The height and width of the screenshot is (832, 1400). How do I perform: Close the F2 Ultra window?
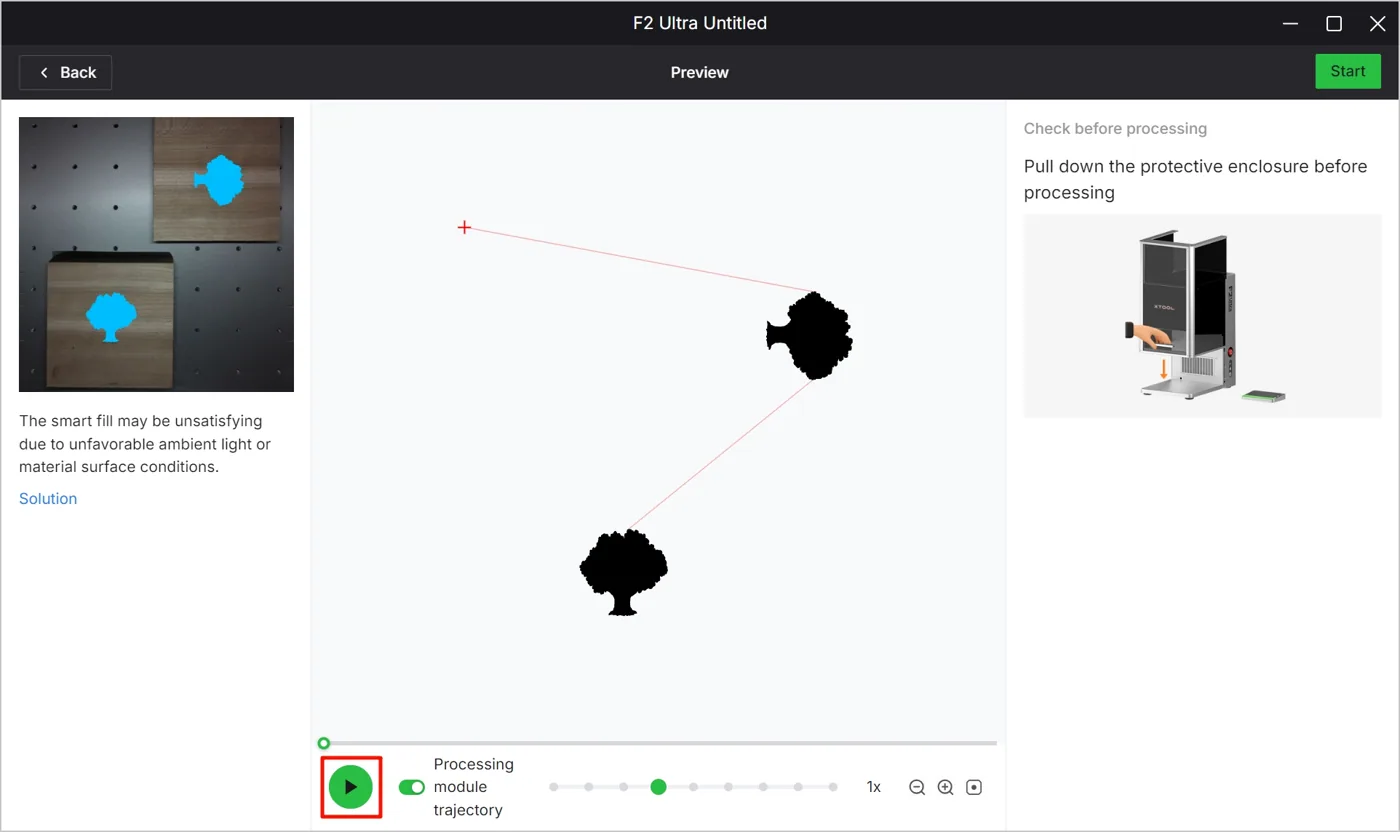(1377, 24)
